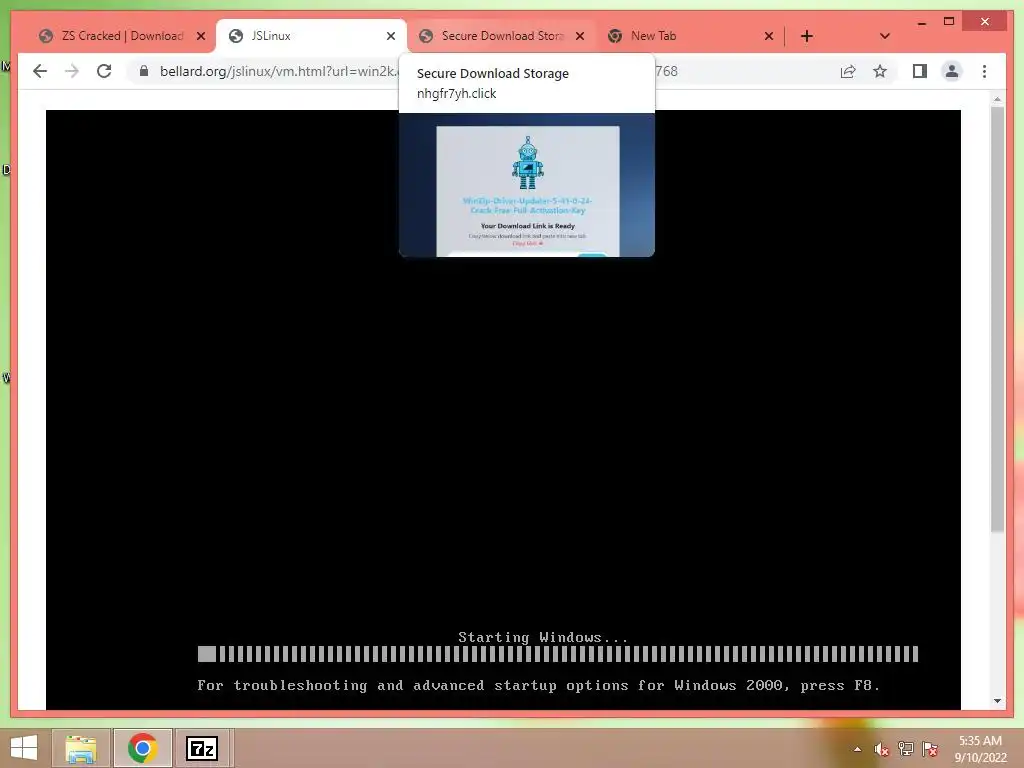Open the Action Center flag icon

click(930, 749)
